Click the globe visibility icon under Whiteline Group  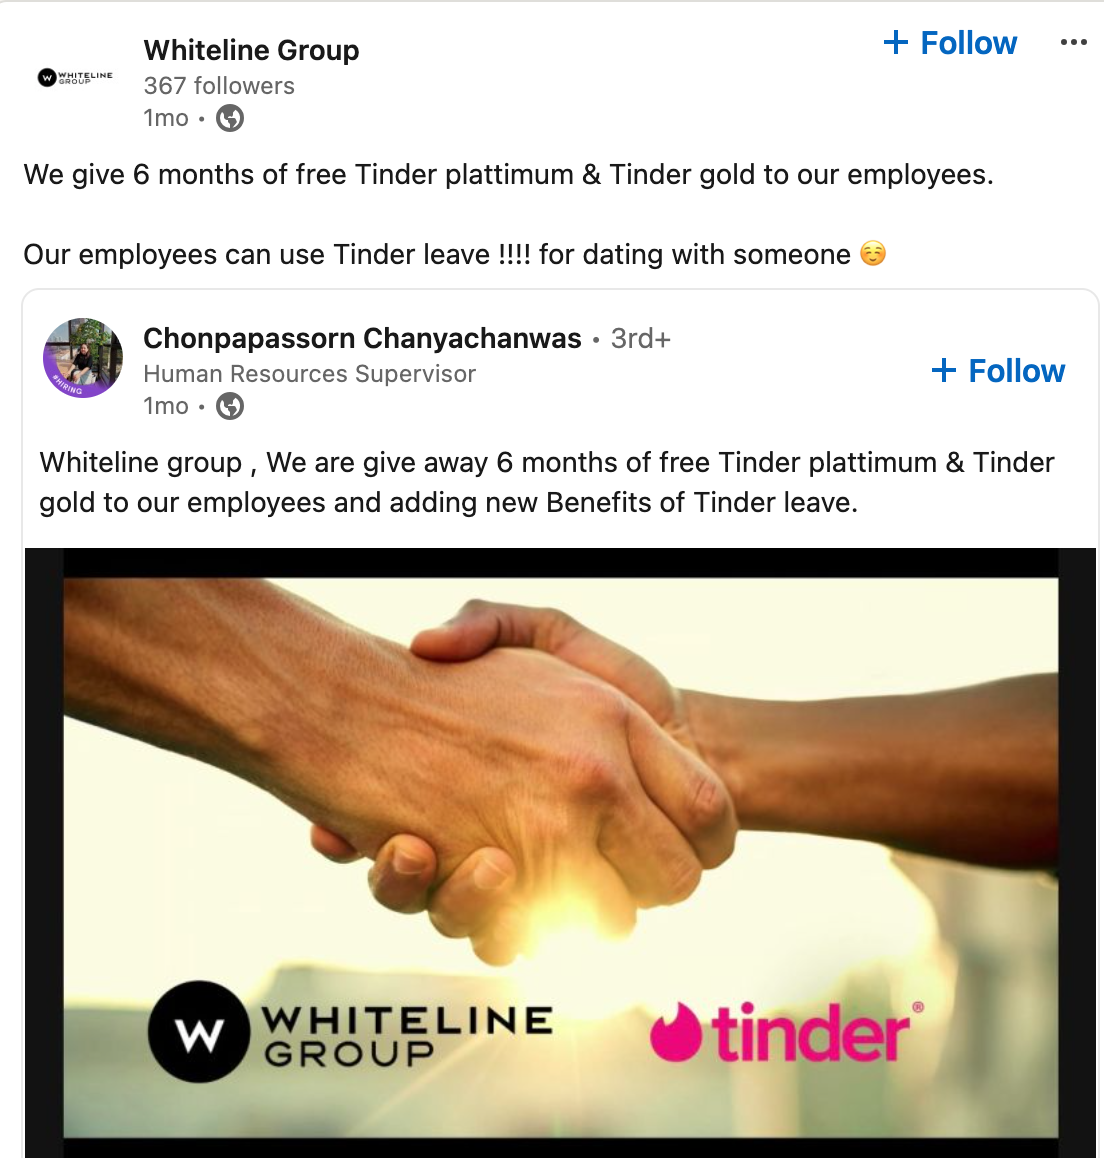[230, 118]
